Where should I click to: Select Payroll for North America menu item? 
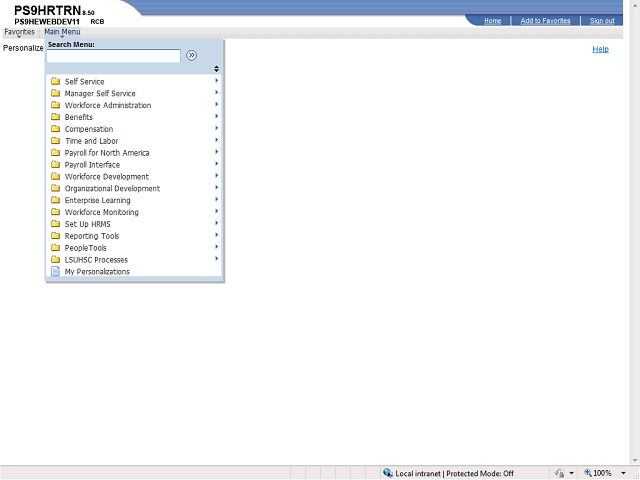107,153
